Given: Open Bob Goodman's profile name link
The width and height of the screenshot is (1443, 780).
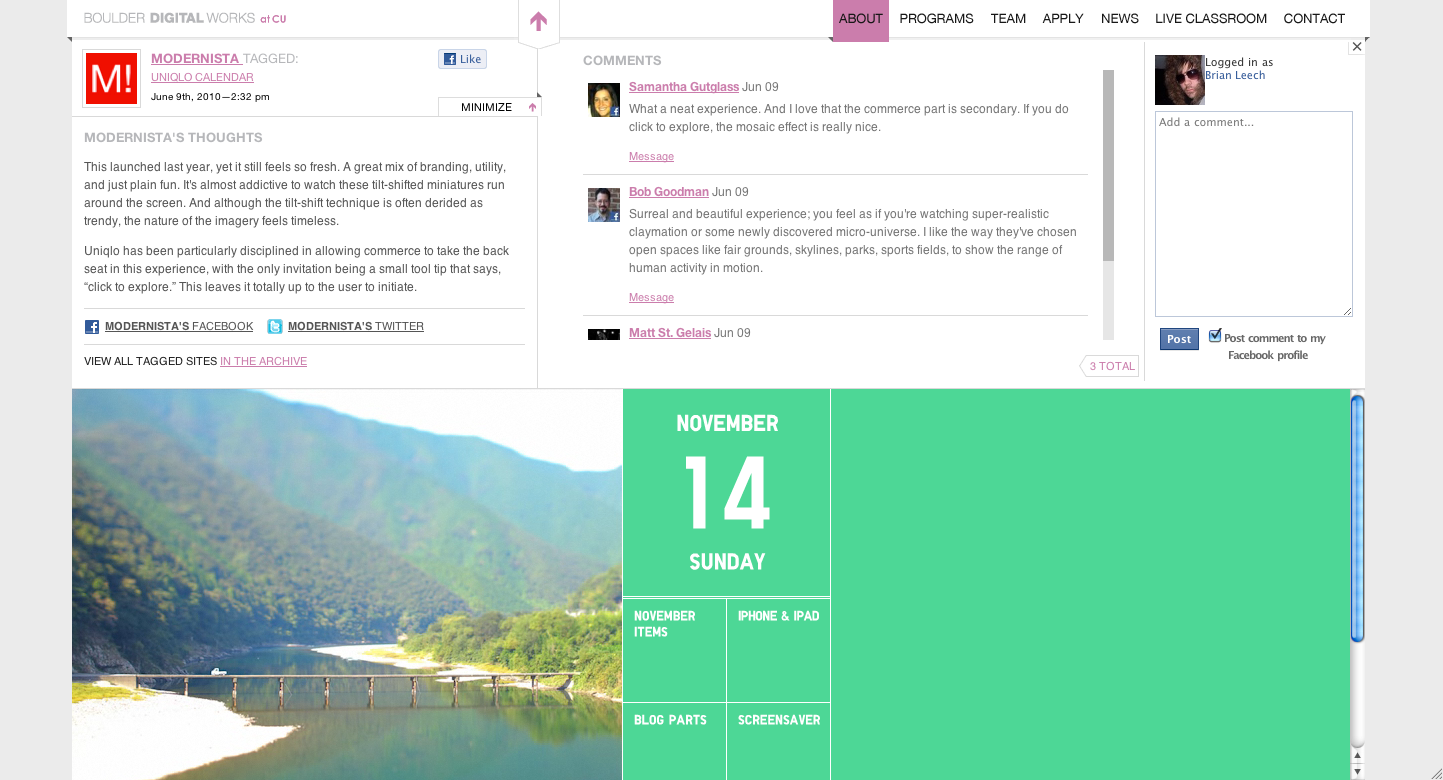Looking at the screenshot, I should (x=669, y=192).
